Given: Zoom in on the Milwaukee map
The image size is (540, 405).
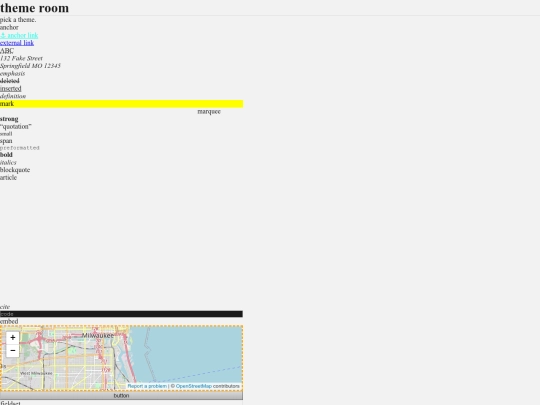Looking at the screenshot, I should pos(13,338).
